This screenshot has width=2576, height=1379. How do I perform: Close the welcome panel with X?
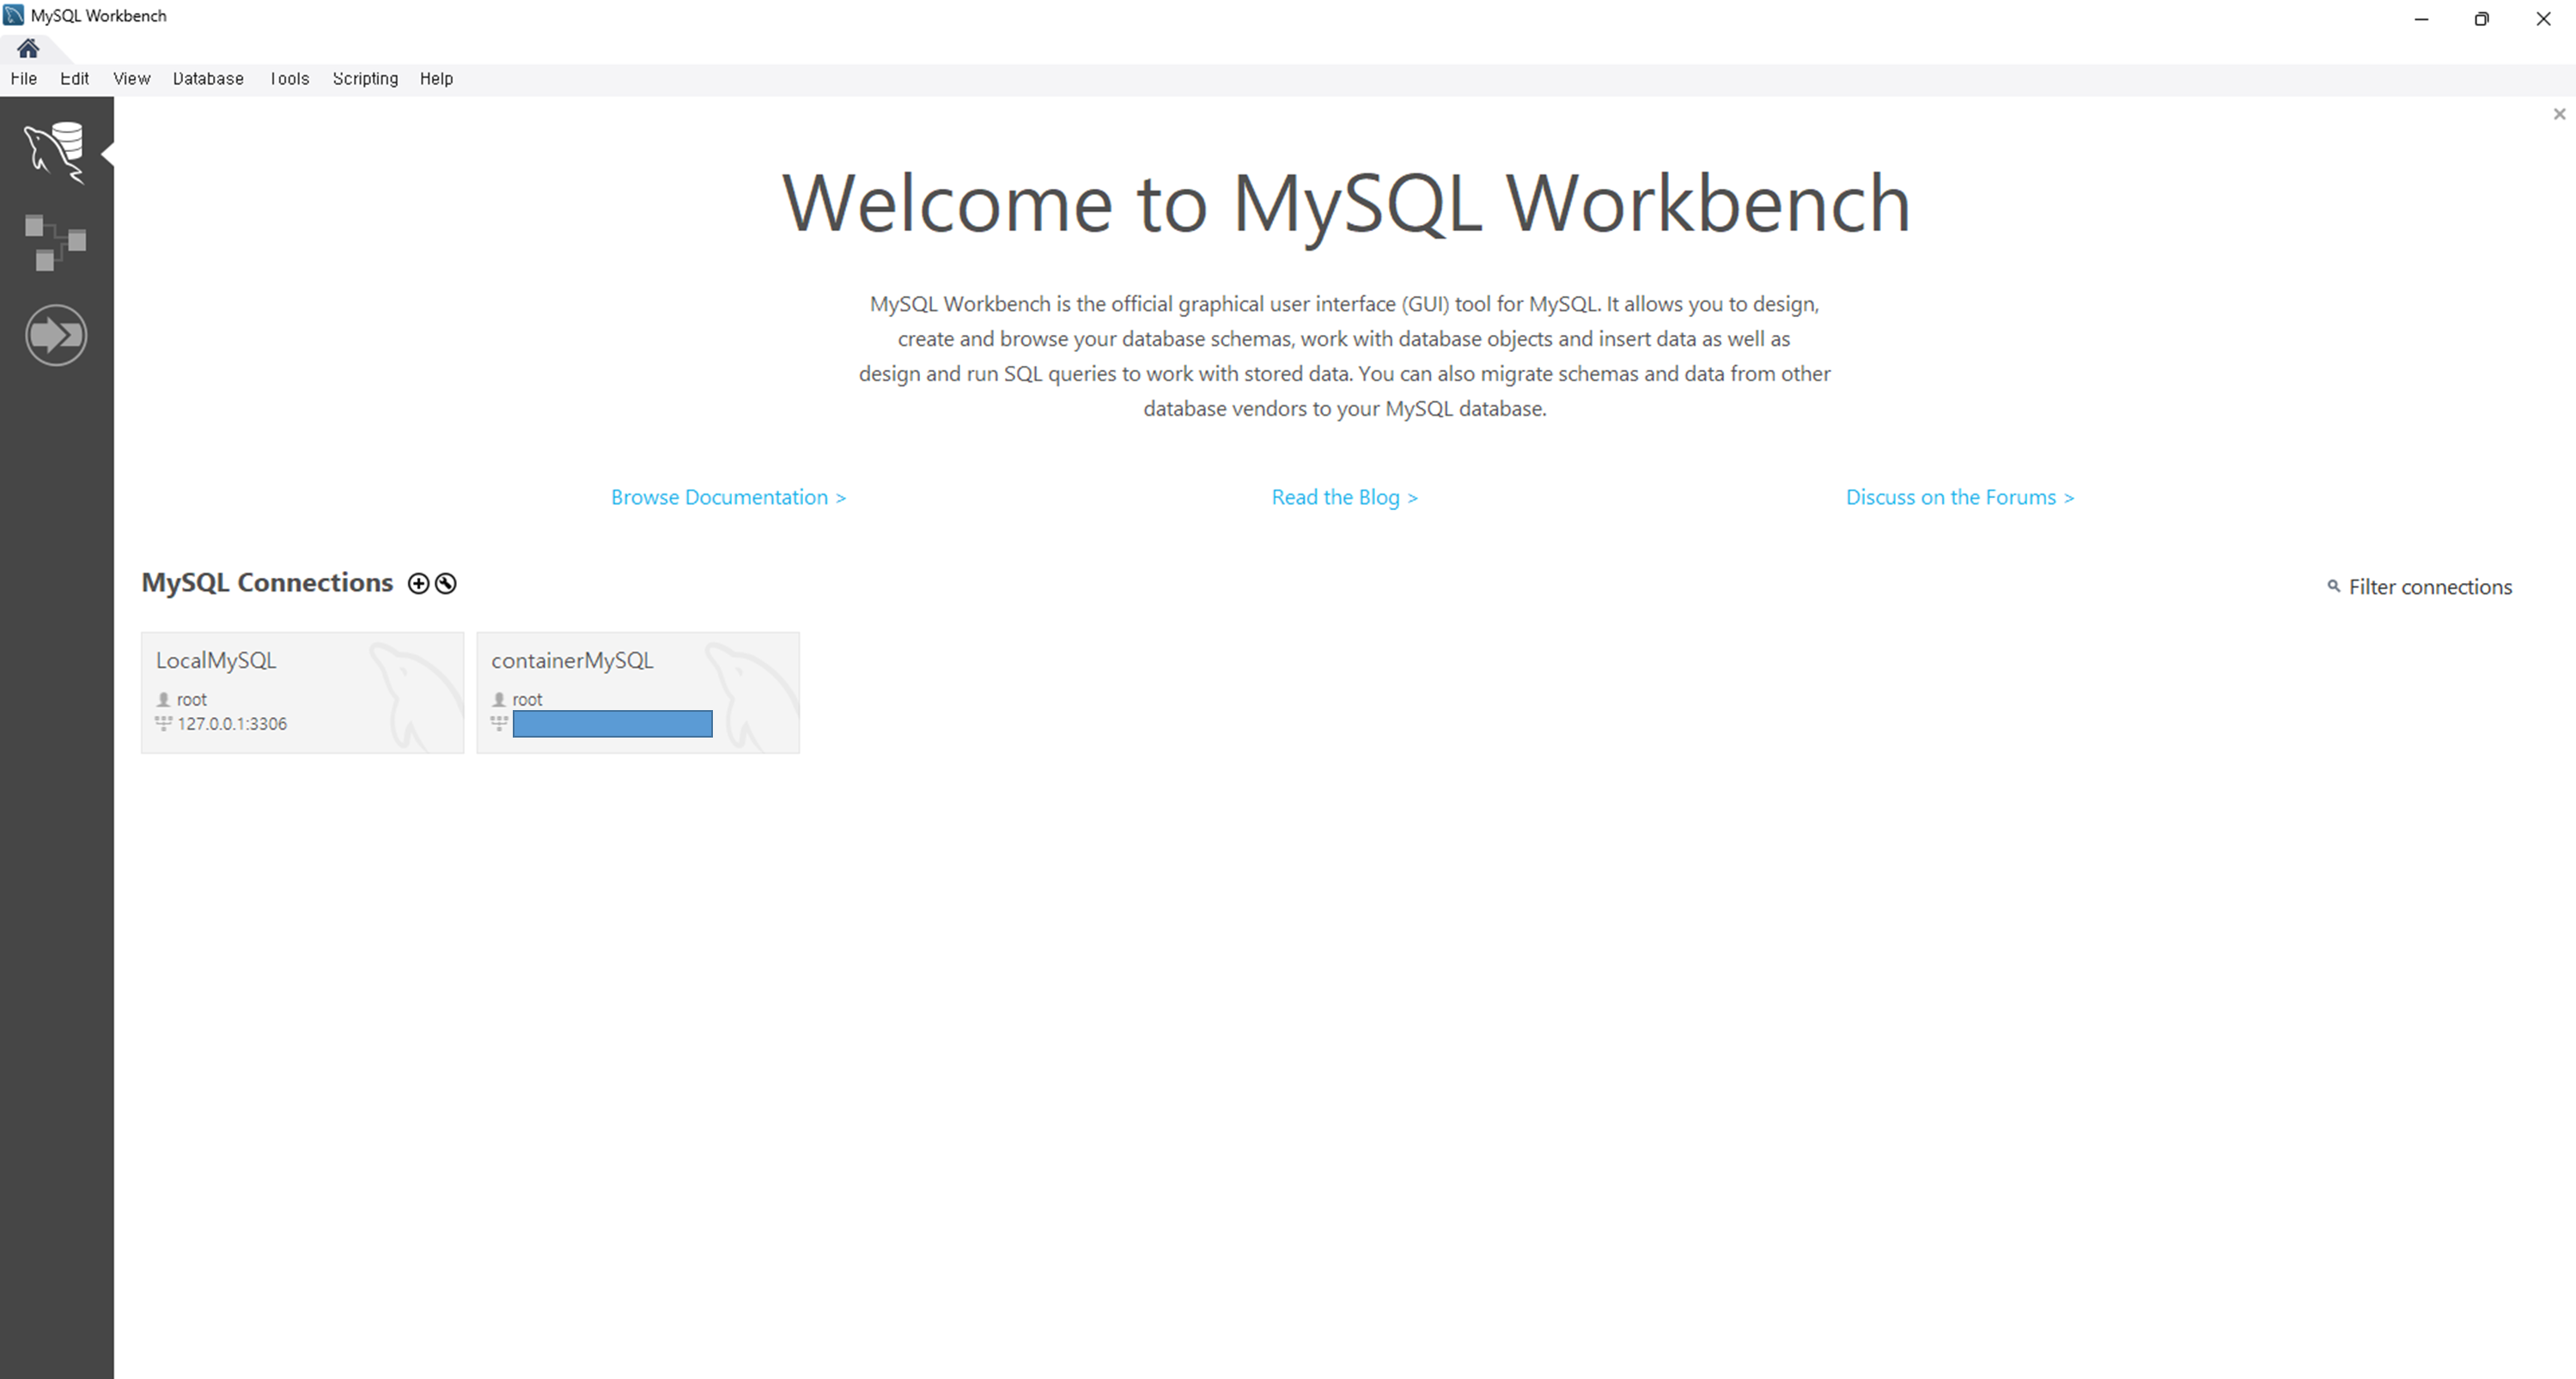[2559, 114]
